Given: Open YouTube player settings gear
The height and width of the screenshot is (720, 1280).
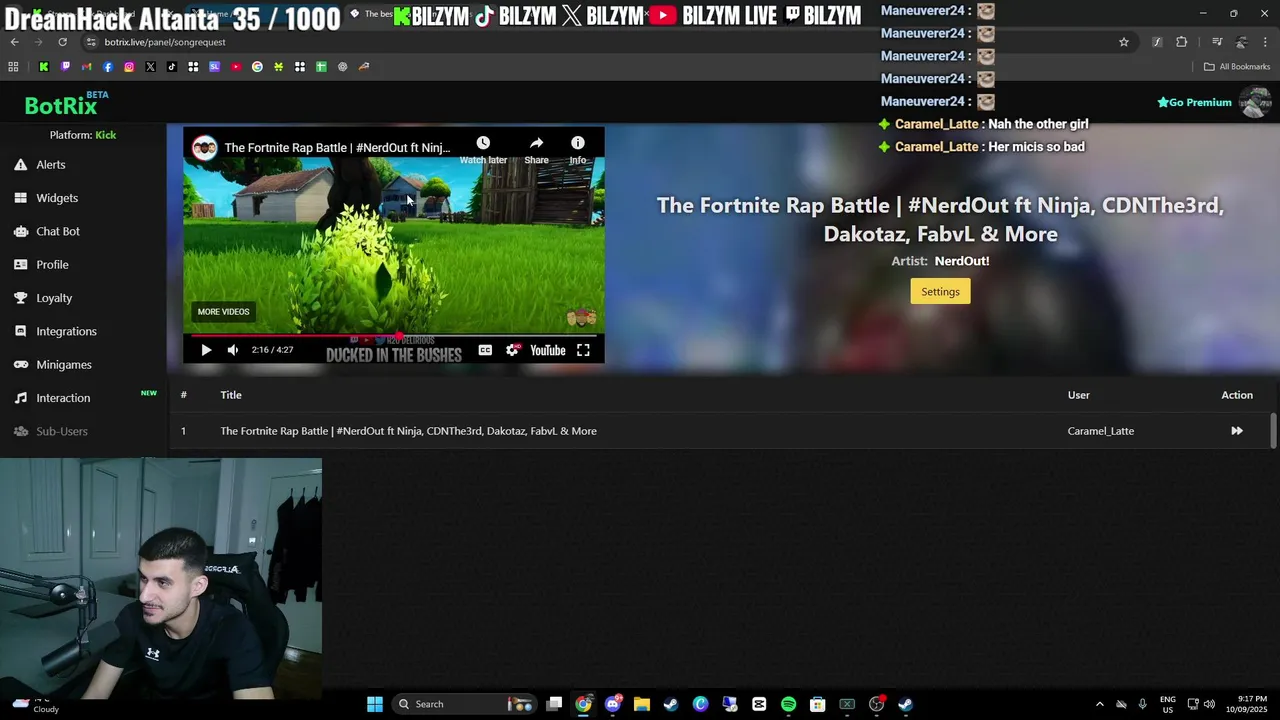Looking at the screenshot, I should coord(512,350).
